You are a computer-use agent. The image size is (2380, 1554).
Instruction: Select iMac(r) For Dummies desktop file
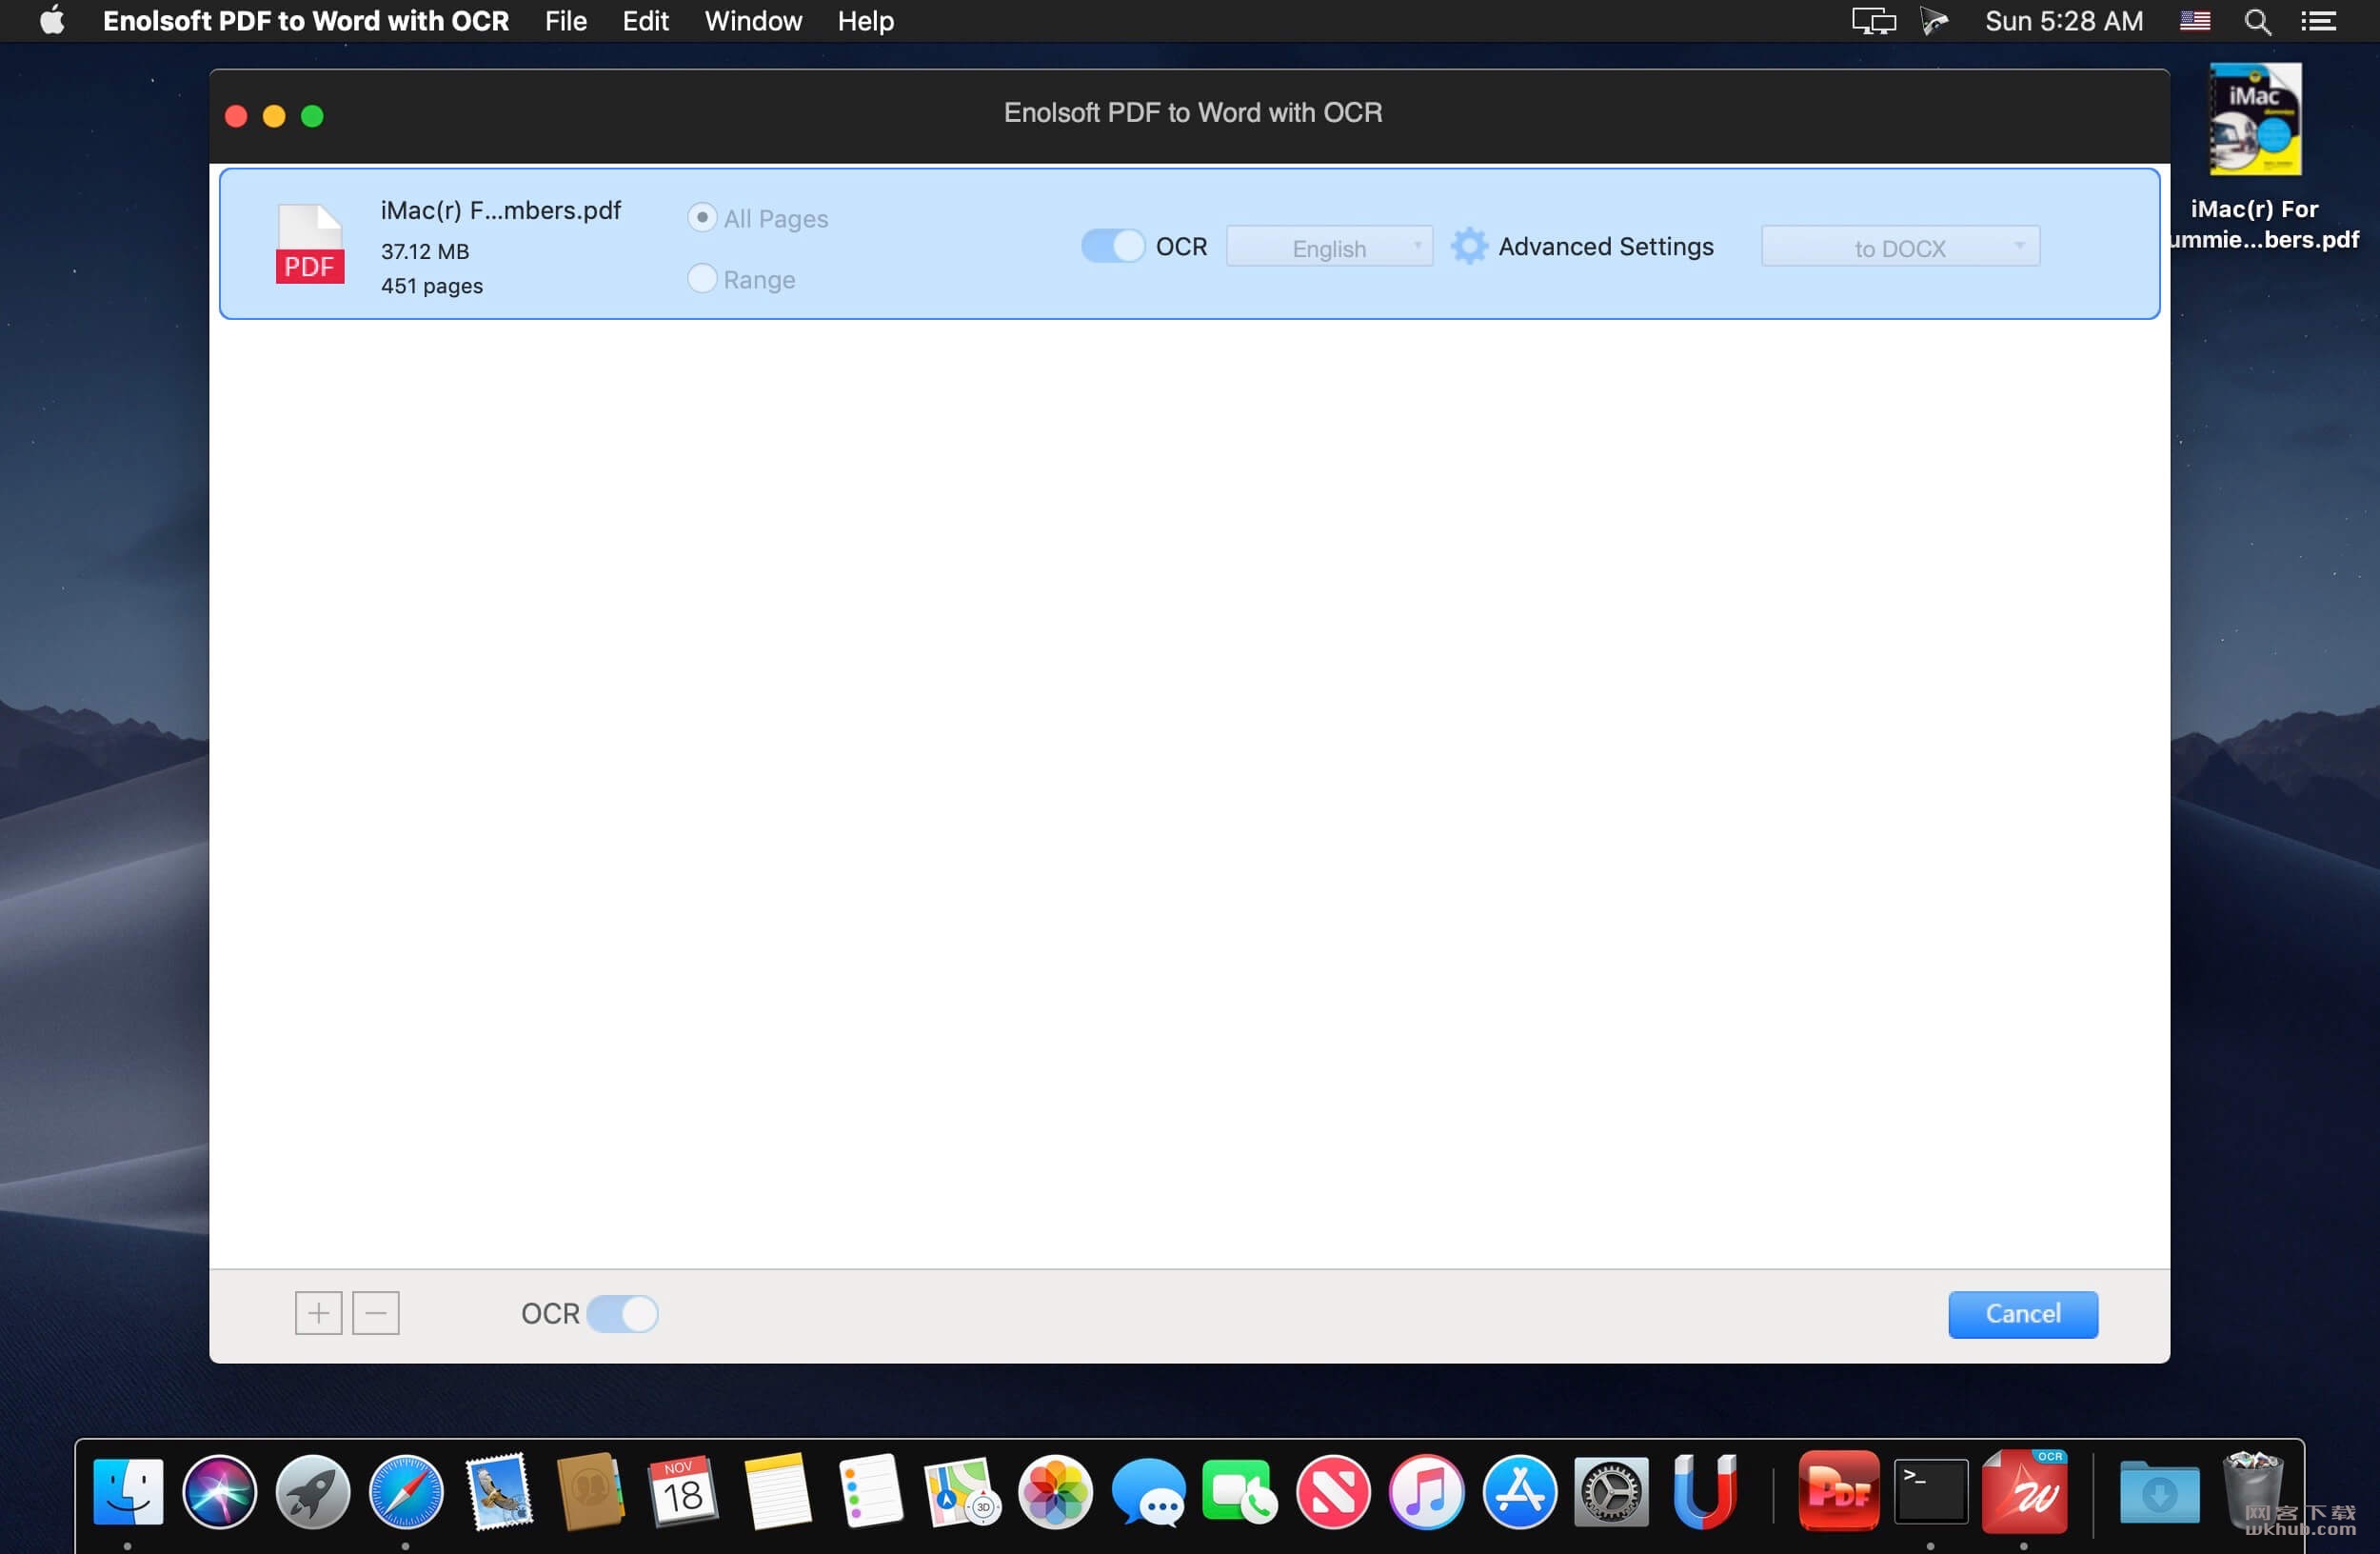(2256, 158)
